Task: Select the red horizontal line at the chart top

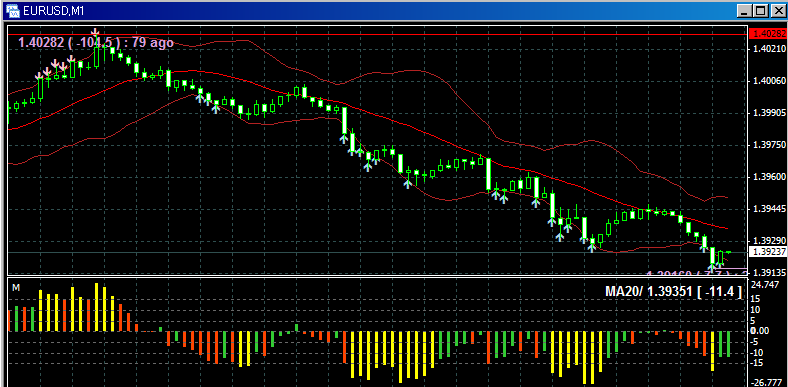Action: click(377, 34)
